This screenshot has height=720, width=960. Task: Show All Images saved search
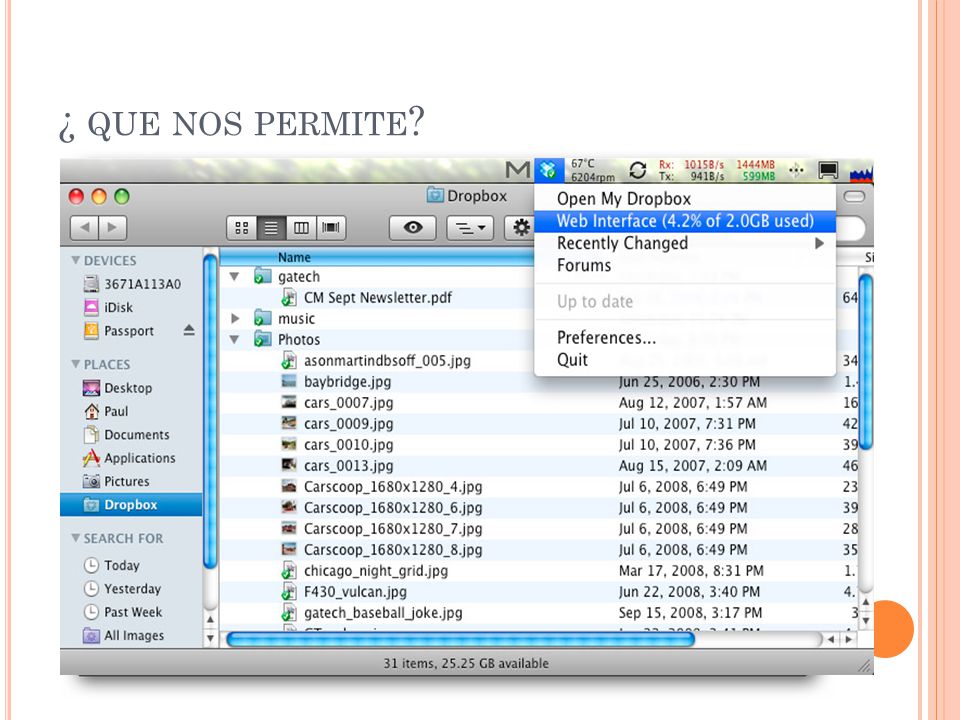tap(124, 636)
